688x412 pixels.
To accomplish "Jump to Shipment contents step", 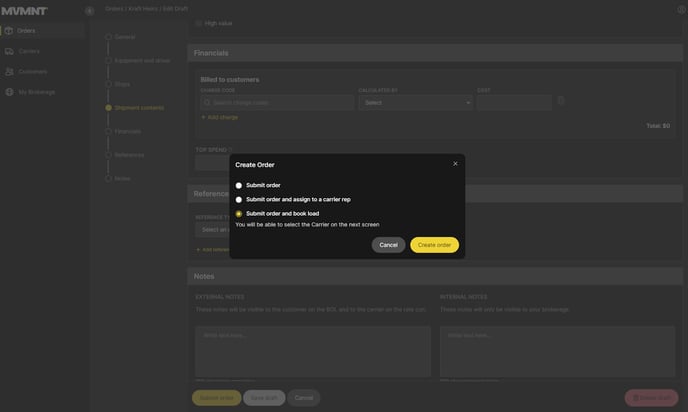I will point(139,107).
